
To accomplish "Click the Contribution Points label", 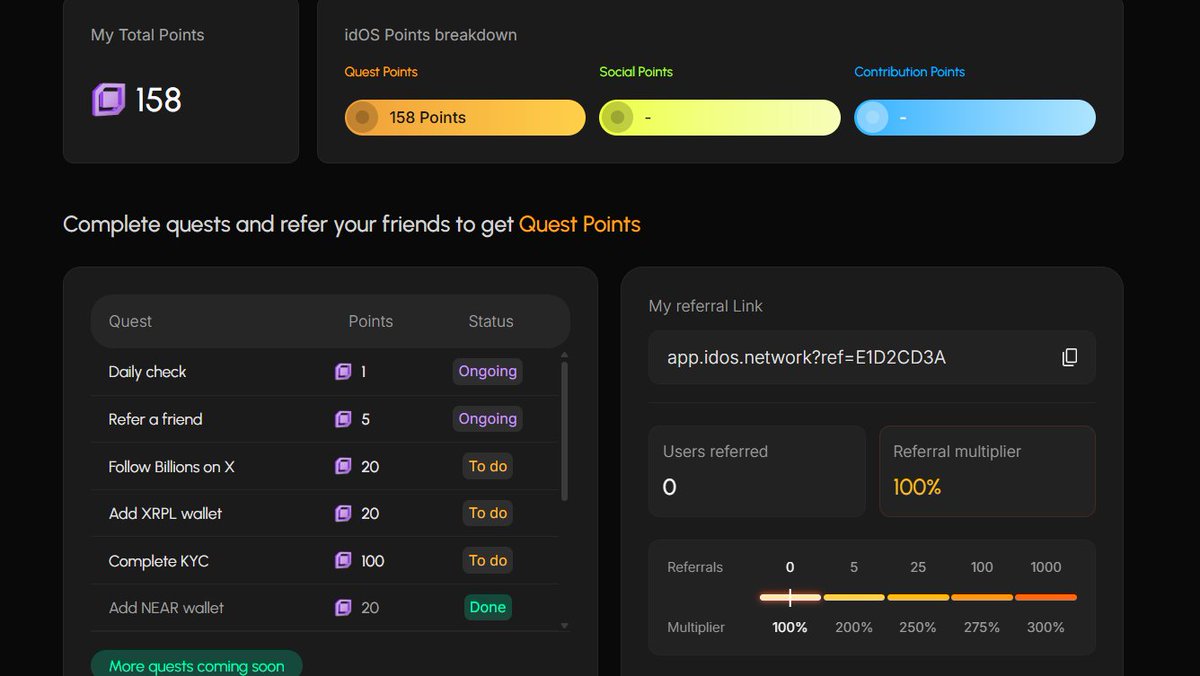I will [909, 72].
